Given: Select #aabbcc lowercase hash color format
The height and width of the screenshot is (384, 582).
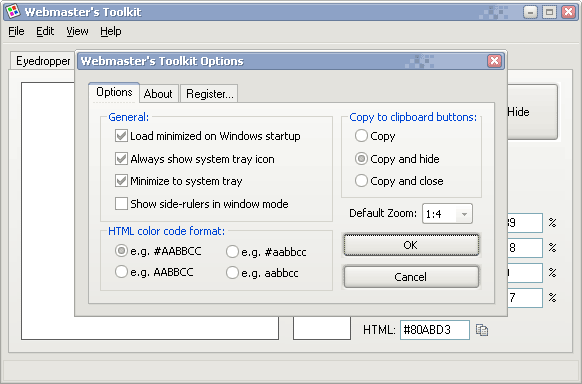Looking at the screenshot, I should coord(232,252).
